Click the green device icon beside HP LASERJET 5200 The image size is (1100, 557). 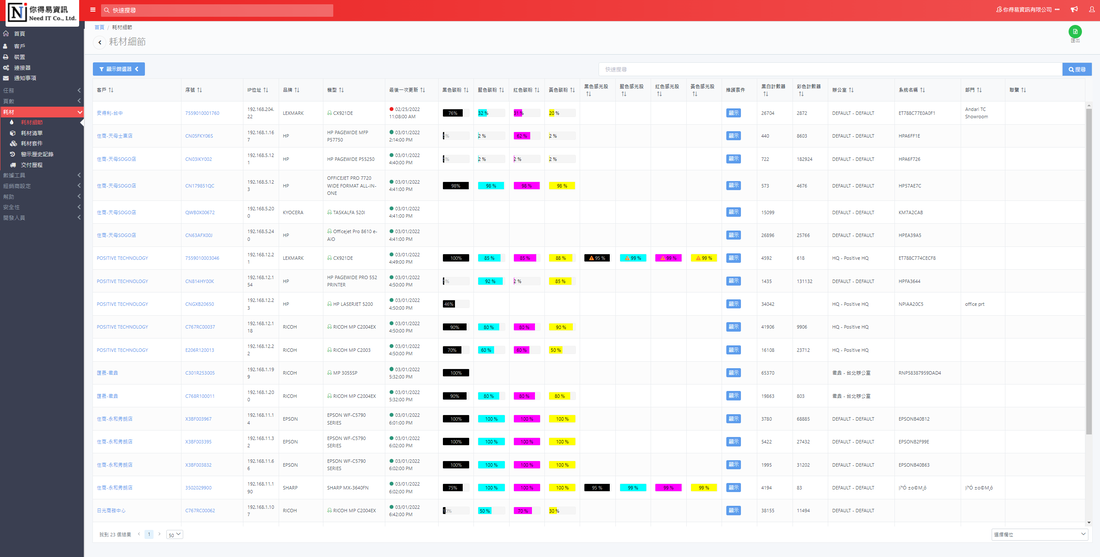[330, 304]
